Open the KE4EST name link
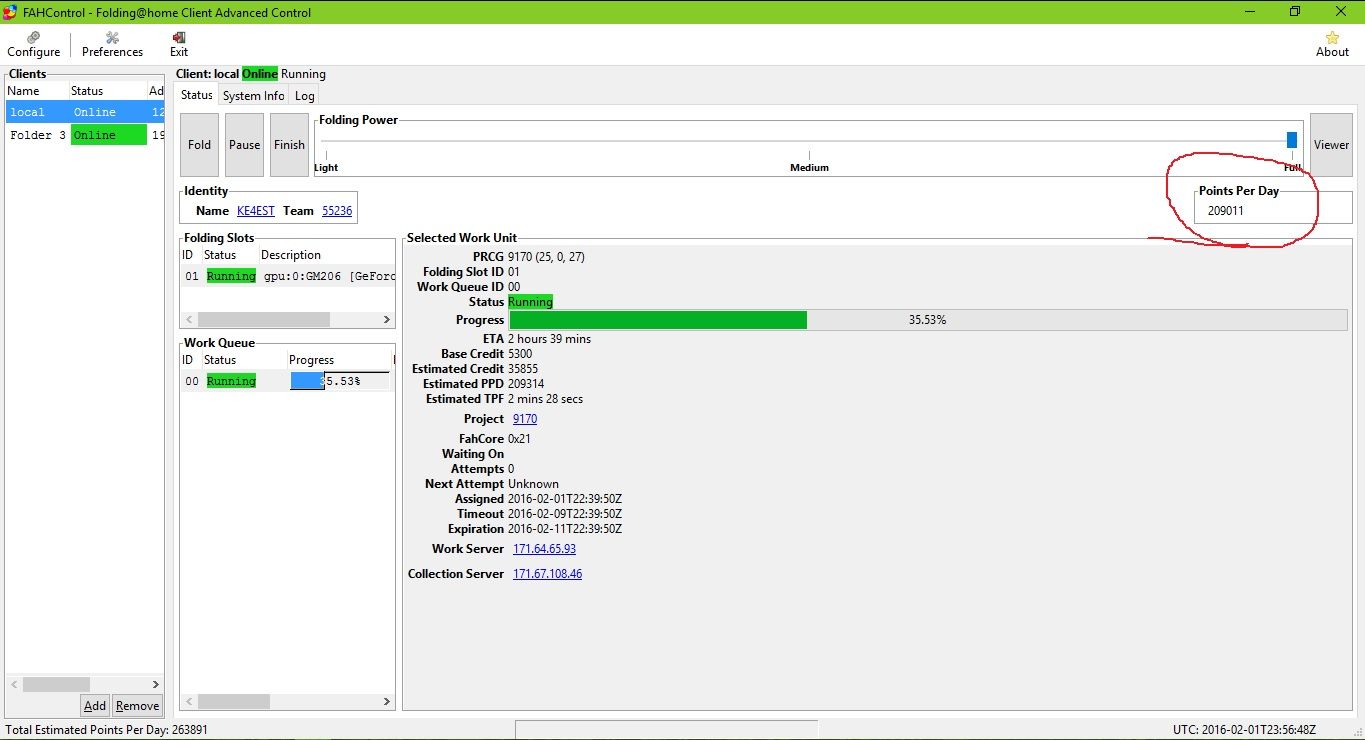This screenshot has height=740, width=1365. pyautogui.click(x=254, y=211)
